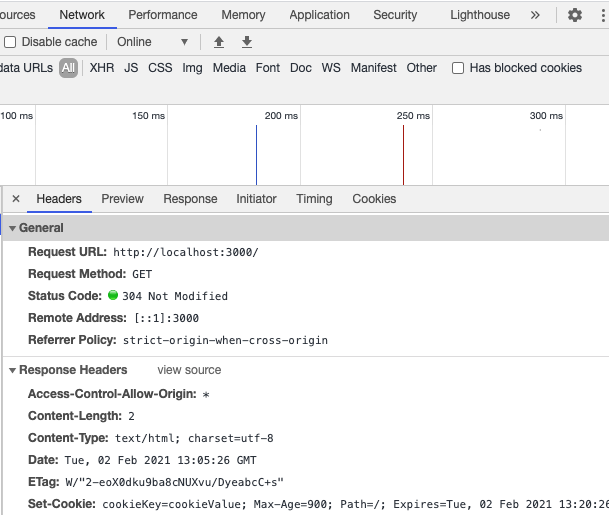609x515 pixels.
Task: Click the ETag header value
Action: (x=174, y=482)
